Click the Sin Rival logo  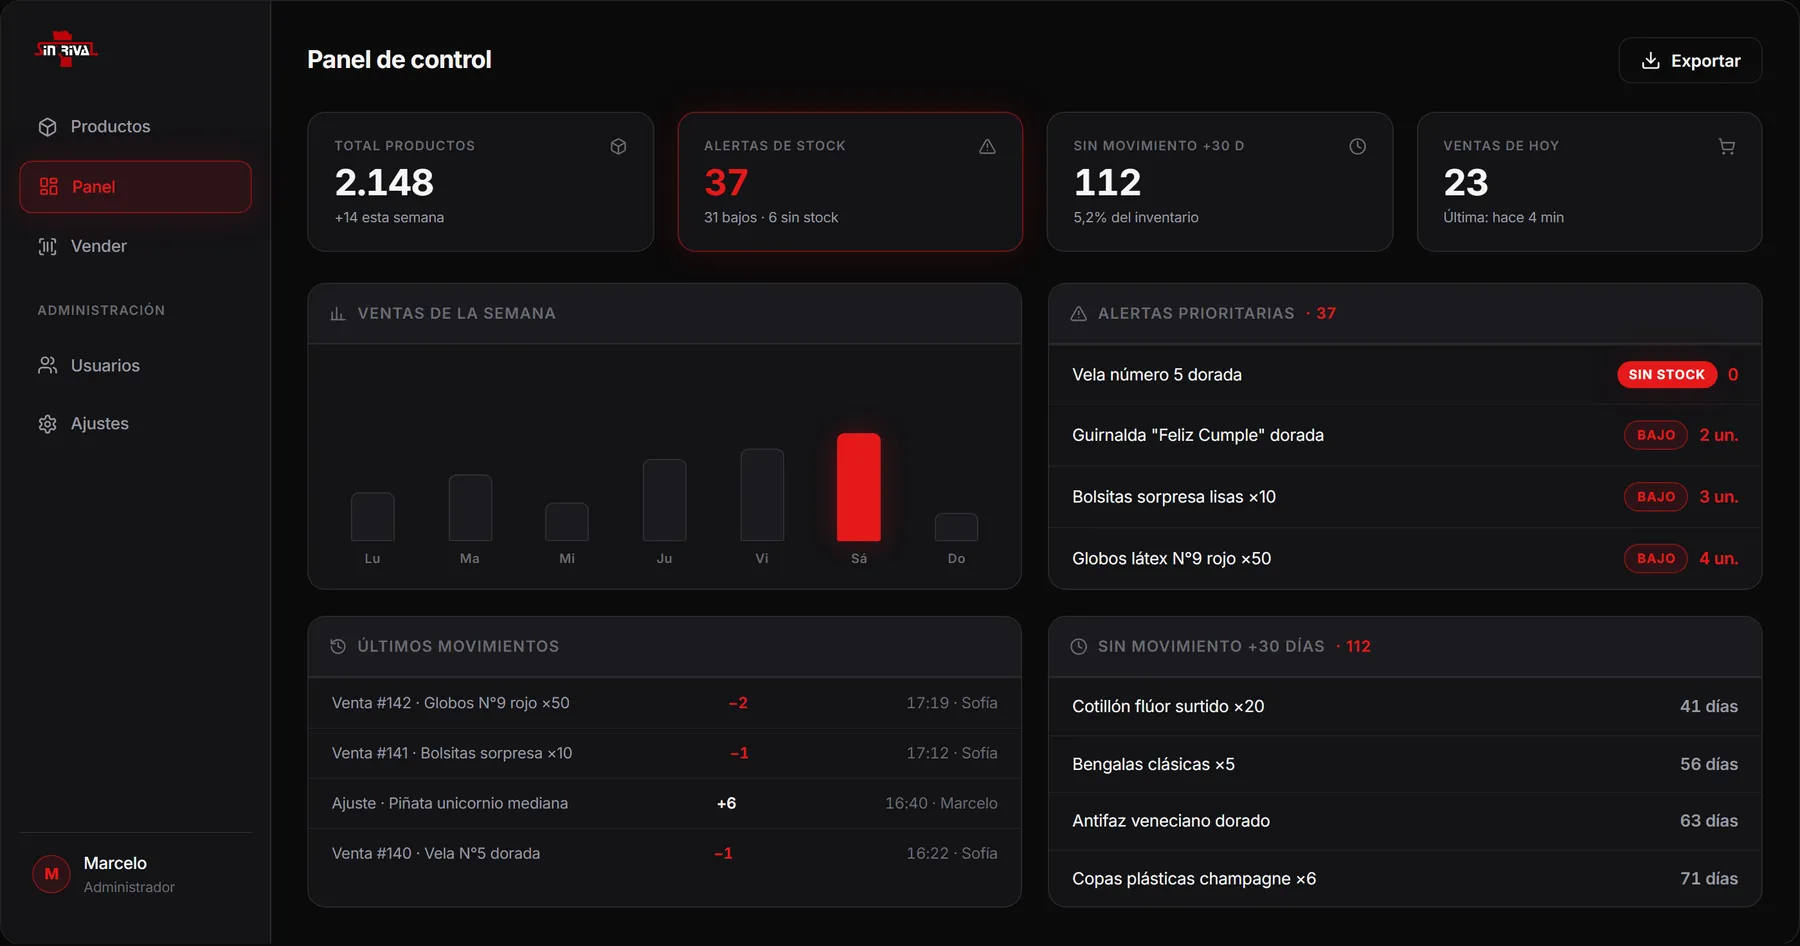pyautogui.click(x=66, y=49)
